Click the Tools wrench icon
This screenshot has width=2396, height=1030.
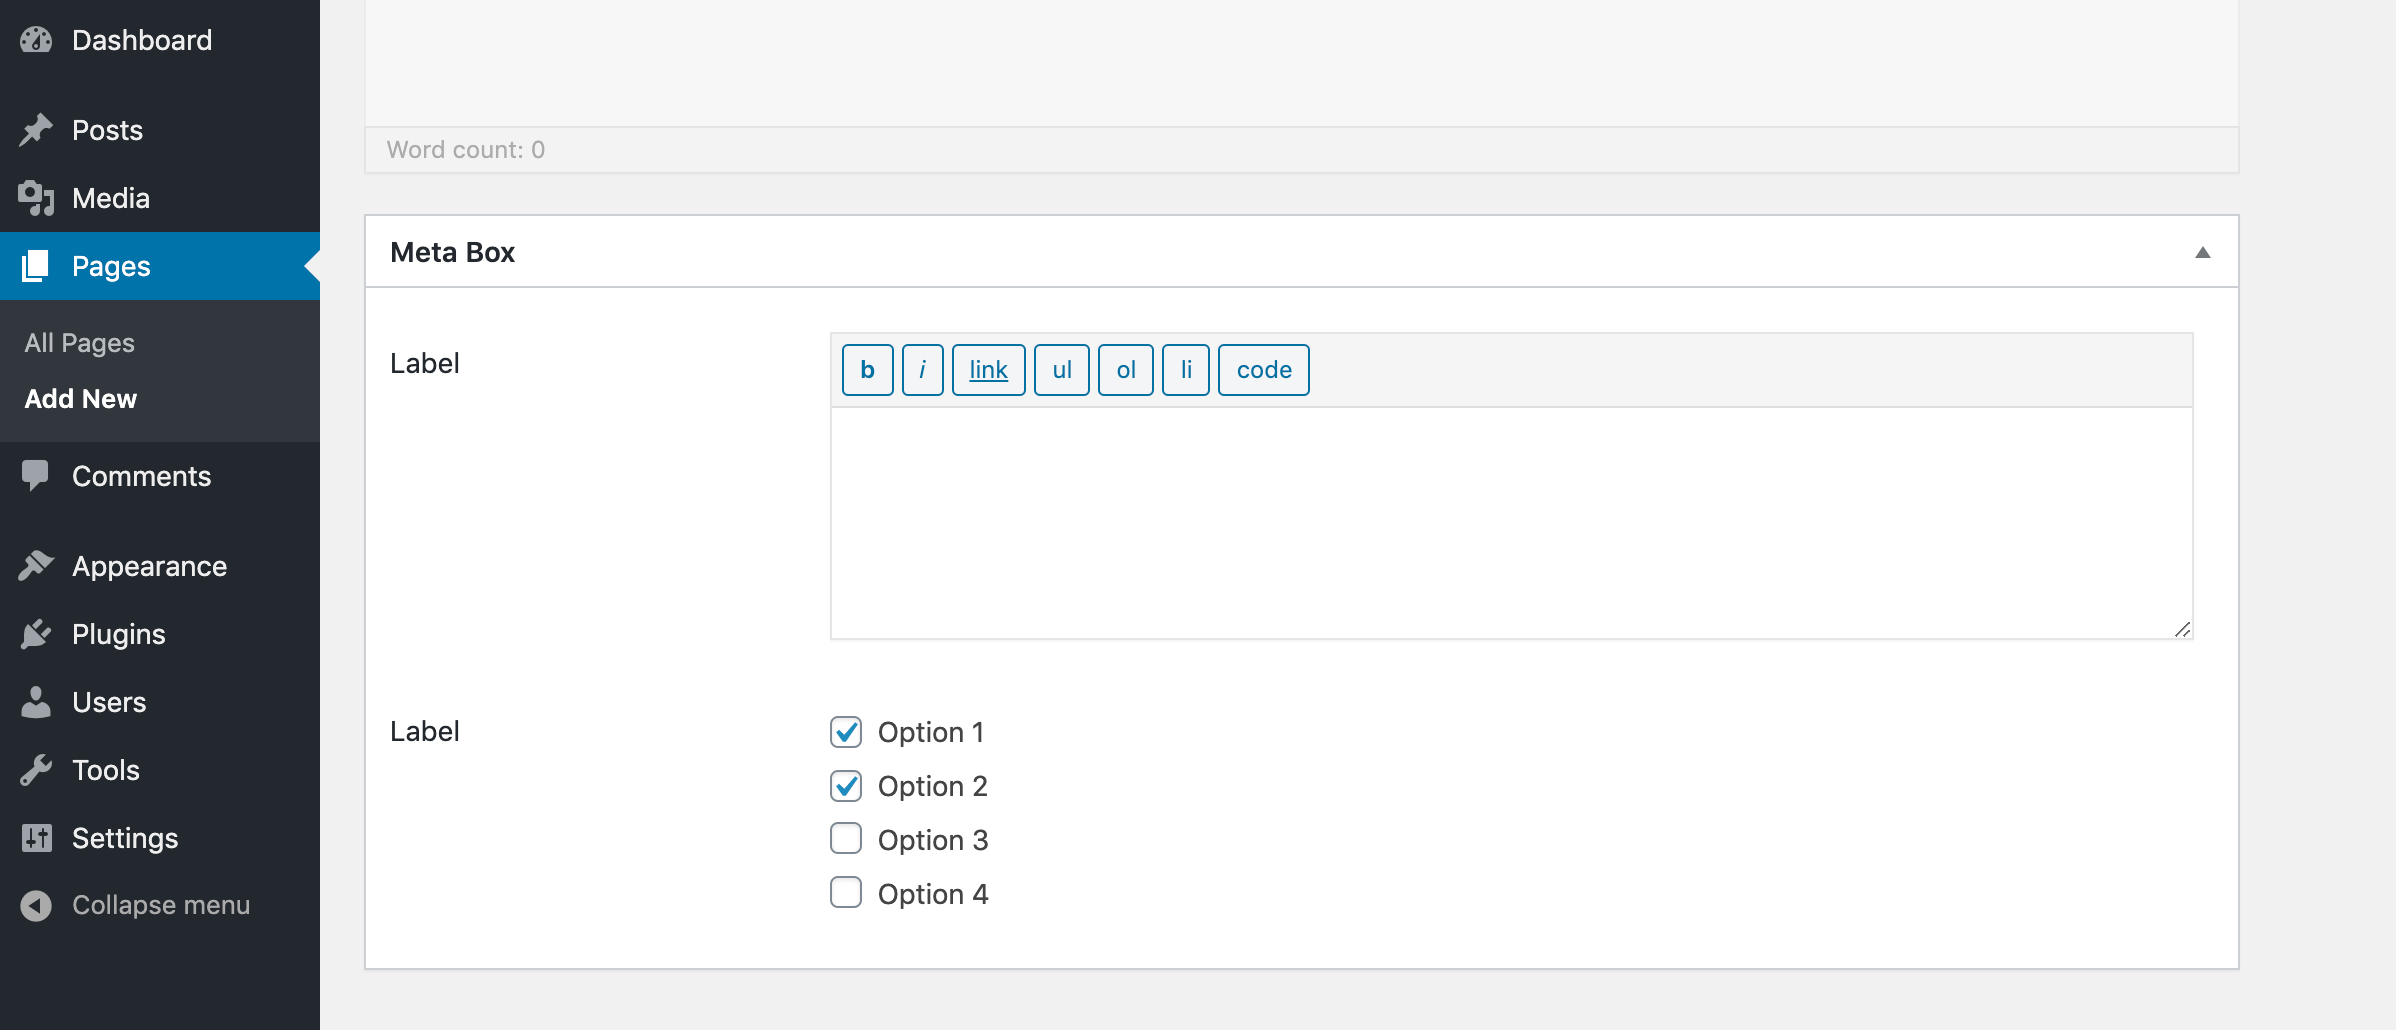click(x=36, y=769)
